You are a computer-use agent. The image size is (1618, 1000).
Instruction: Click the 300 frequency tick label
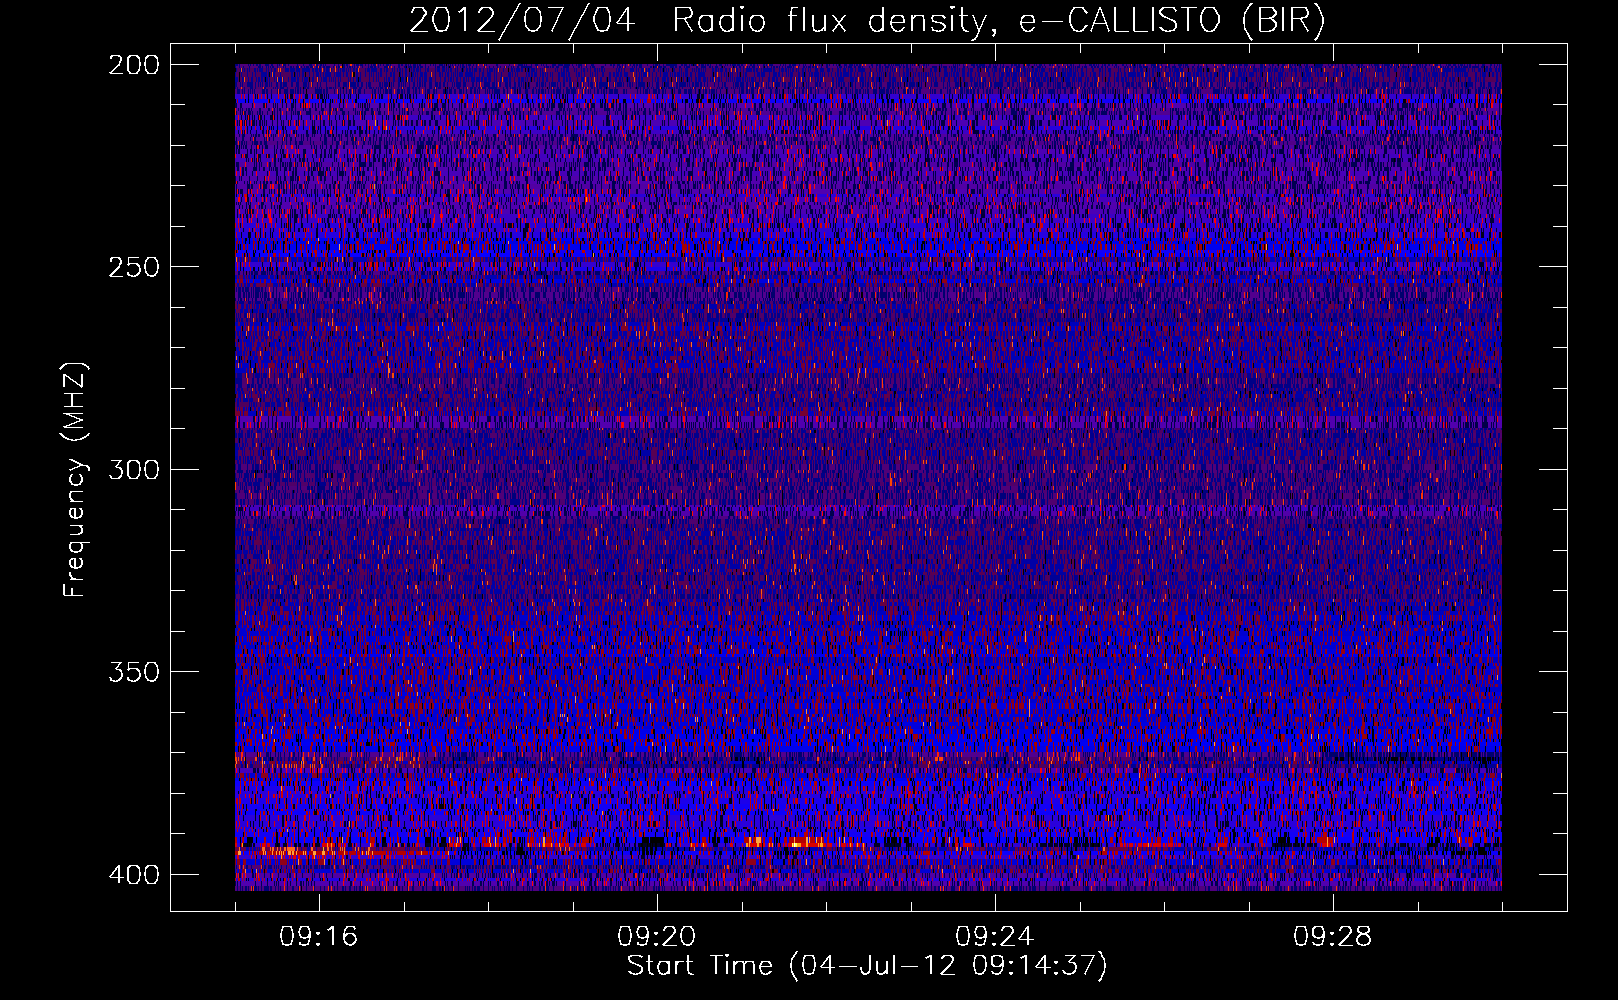[133, 469]
